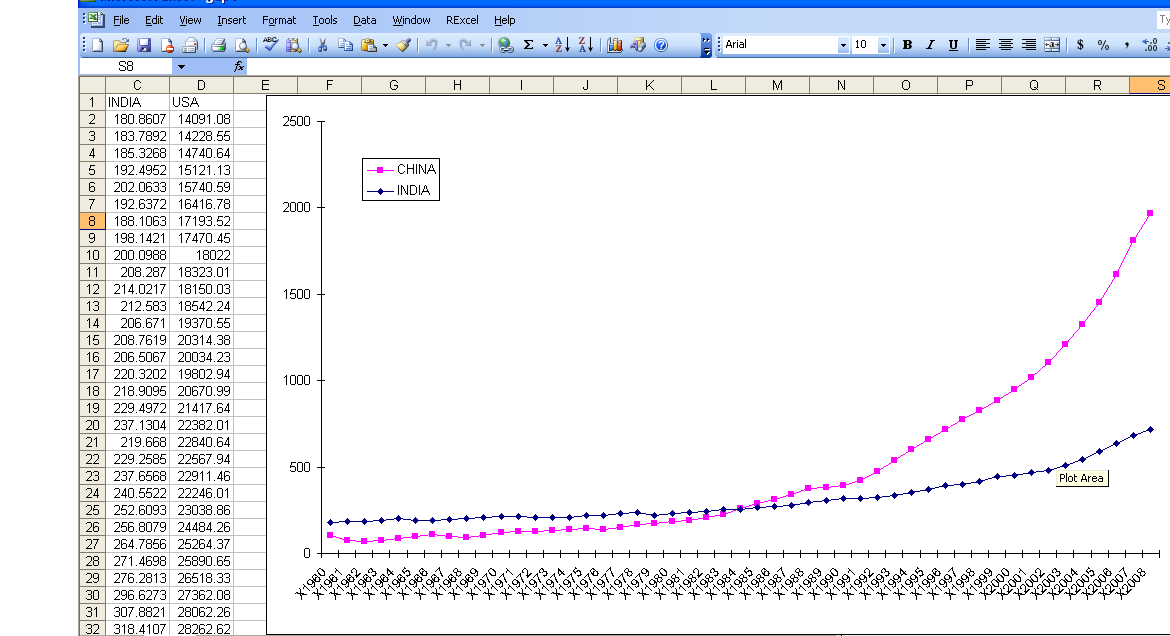Viewport: 1170px width, 636px height.
Task: Toggle Bold formatting
Action: click(x=907, y=45)
